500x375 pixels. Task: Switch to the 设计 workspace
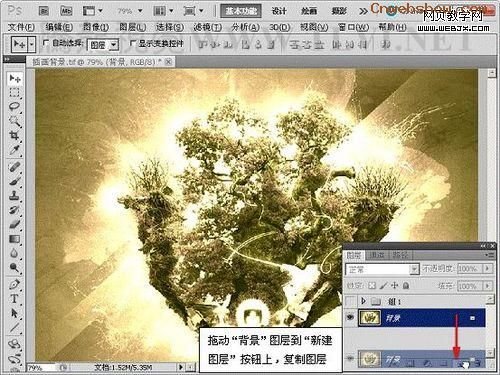pos(279,11)
